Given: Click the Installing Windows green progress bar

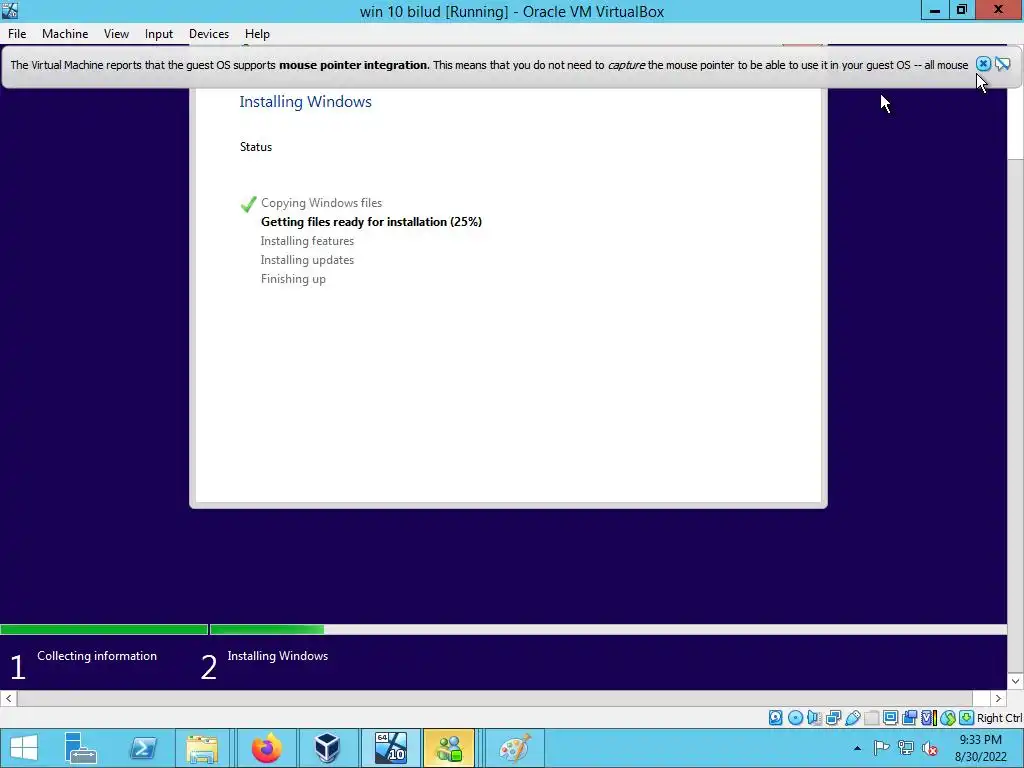Looking at the screenshot, I should (267, 630).
